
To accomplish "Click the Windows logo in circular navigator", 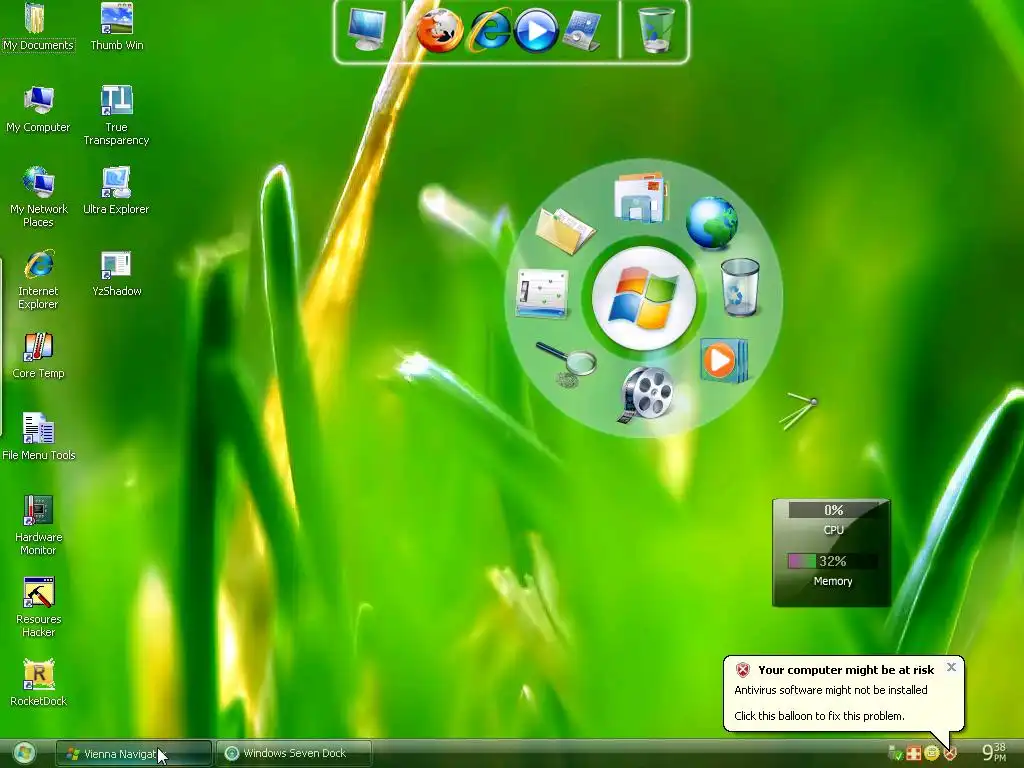I will click(644, 298).
